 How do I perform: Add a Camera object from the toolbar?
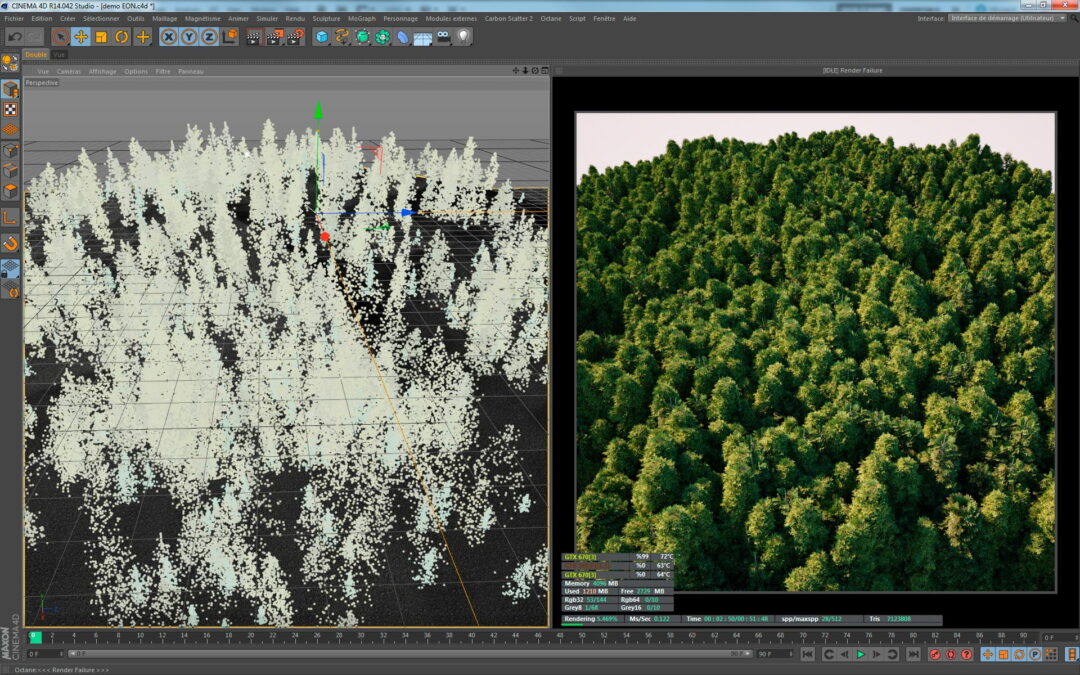tap(443, 37)
